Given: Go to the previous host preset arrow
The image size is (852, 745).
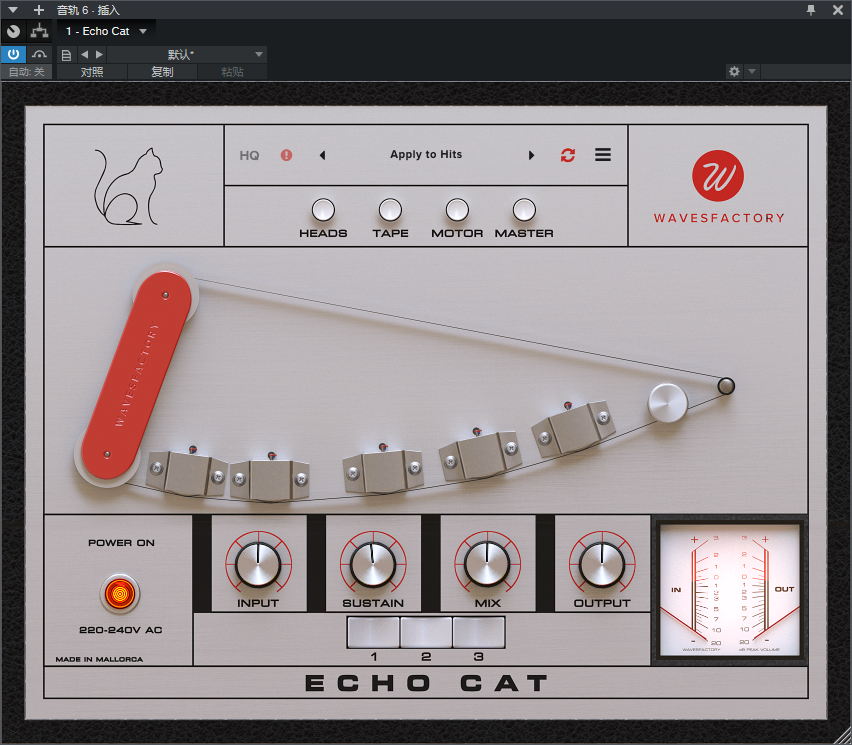Looking at the screenshot, I should click(84, 54).
